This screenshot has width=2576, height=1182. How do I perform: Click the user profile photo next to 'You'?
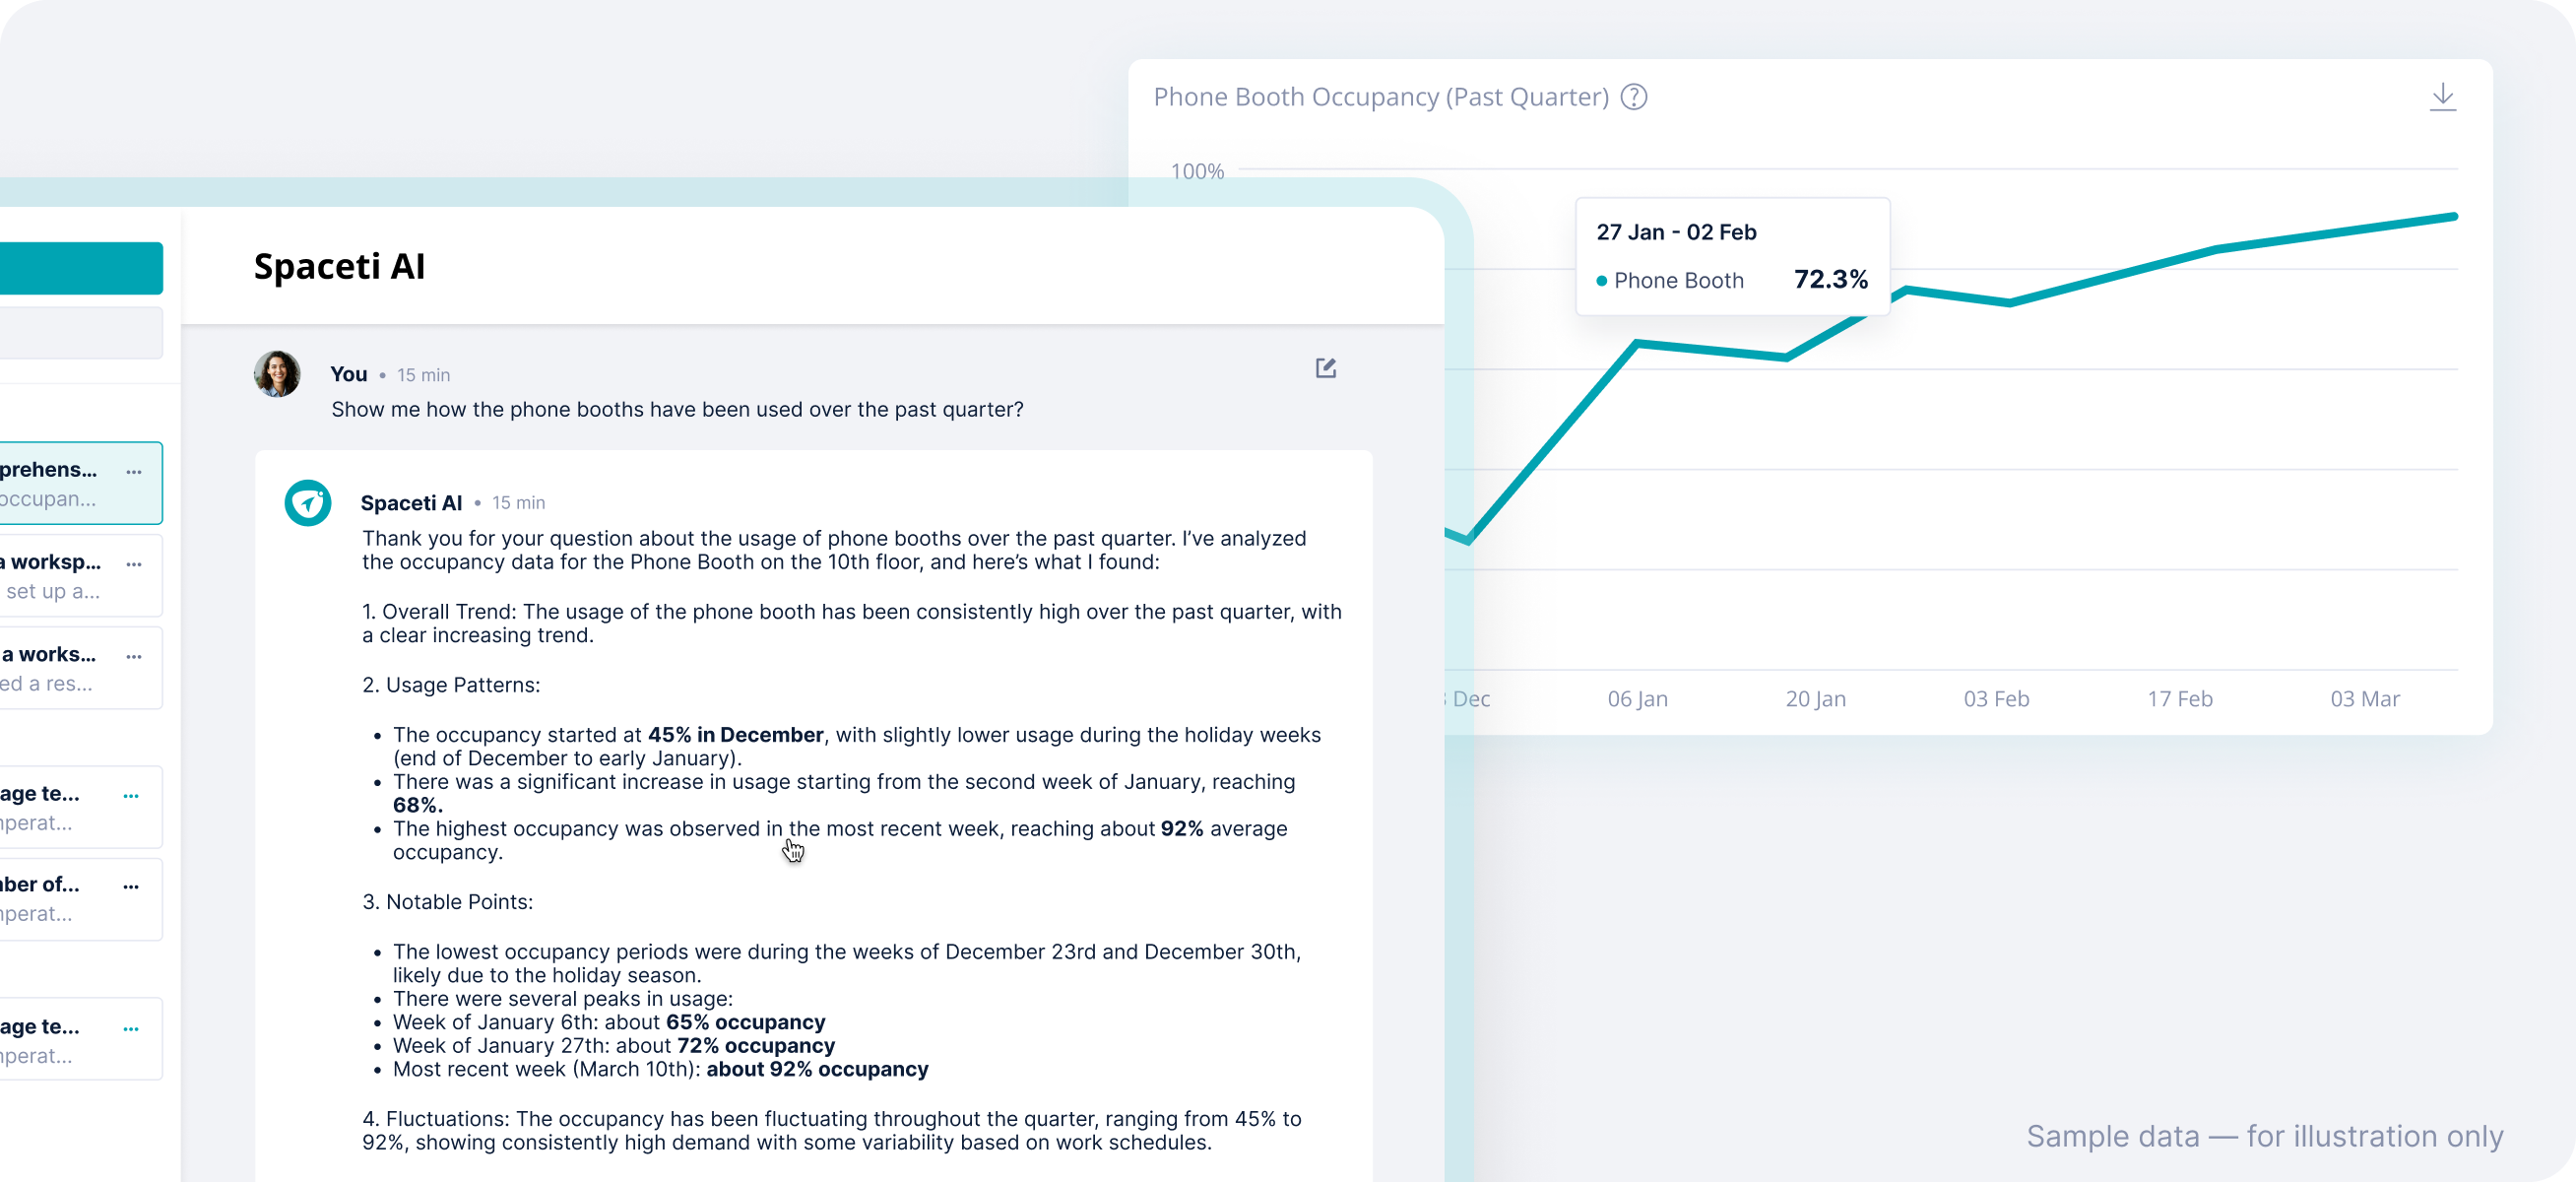point(277,374)
